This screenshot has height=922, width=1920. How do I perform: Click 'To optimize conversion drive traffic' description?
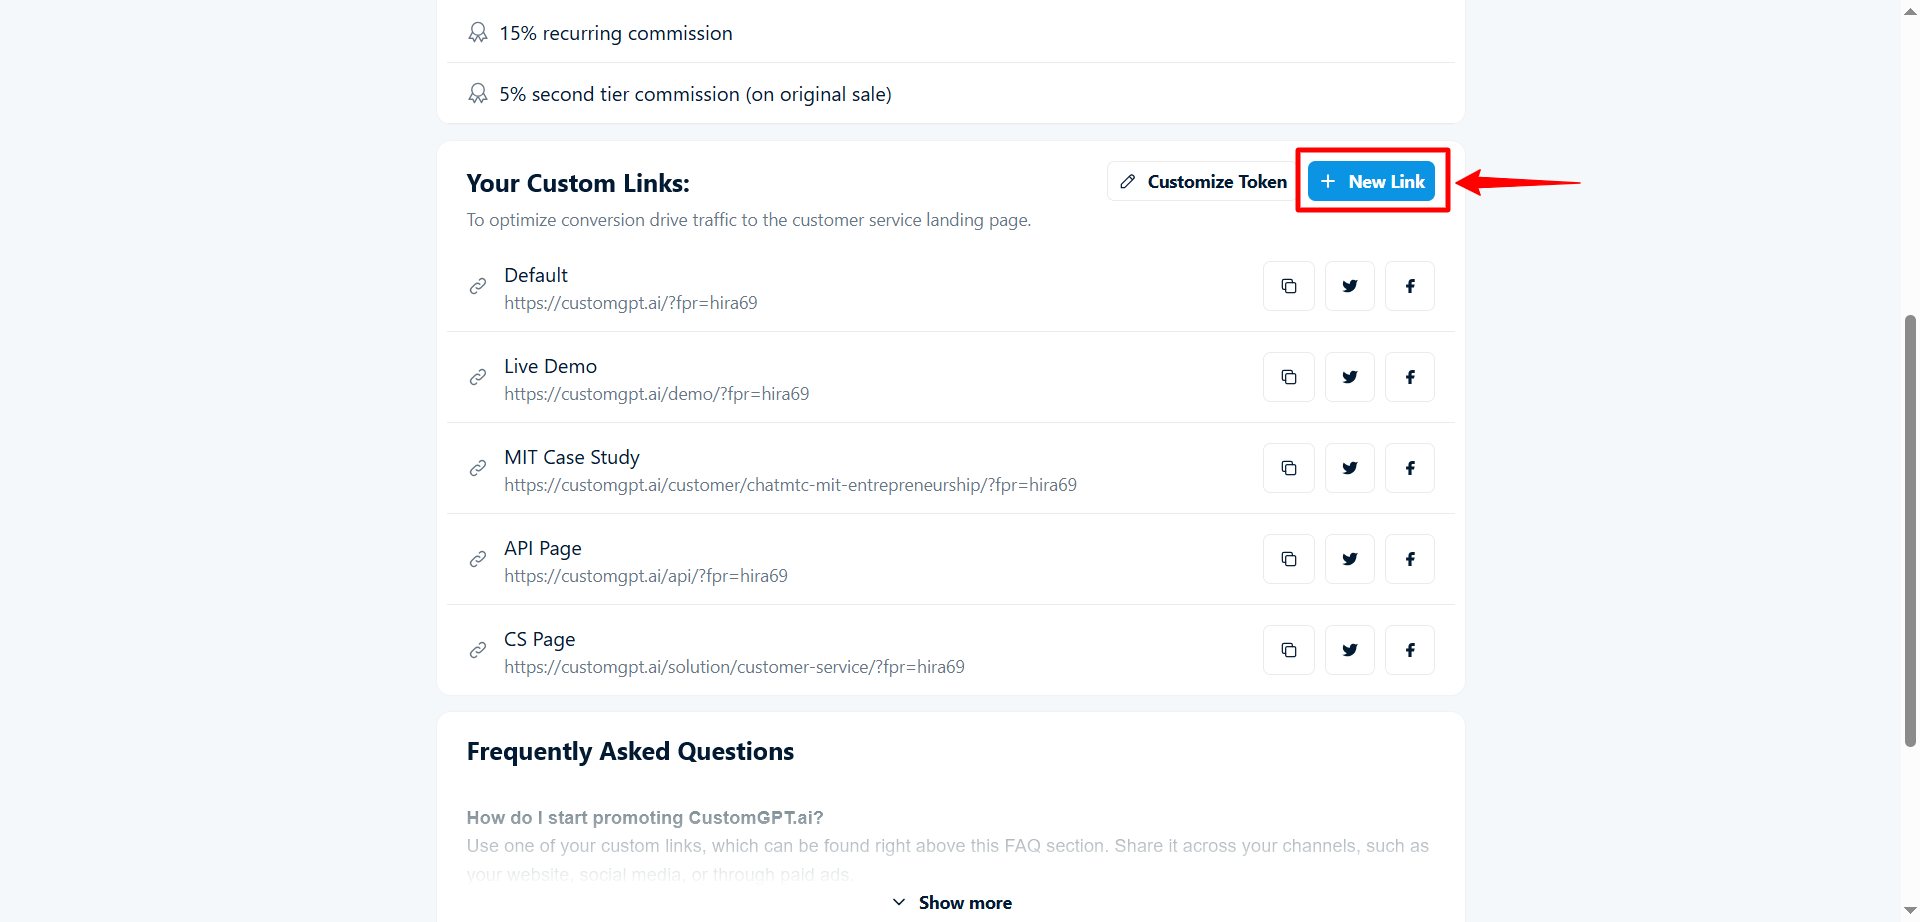[749, 220]
